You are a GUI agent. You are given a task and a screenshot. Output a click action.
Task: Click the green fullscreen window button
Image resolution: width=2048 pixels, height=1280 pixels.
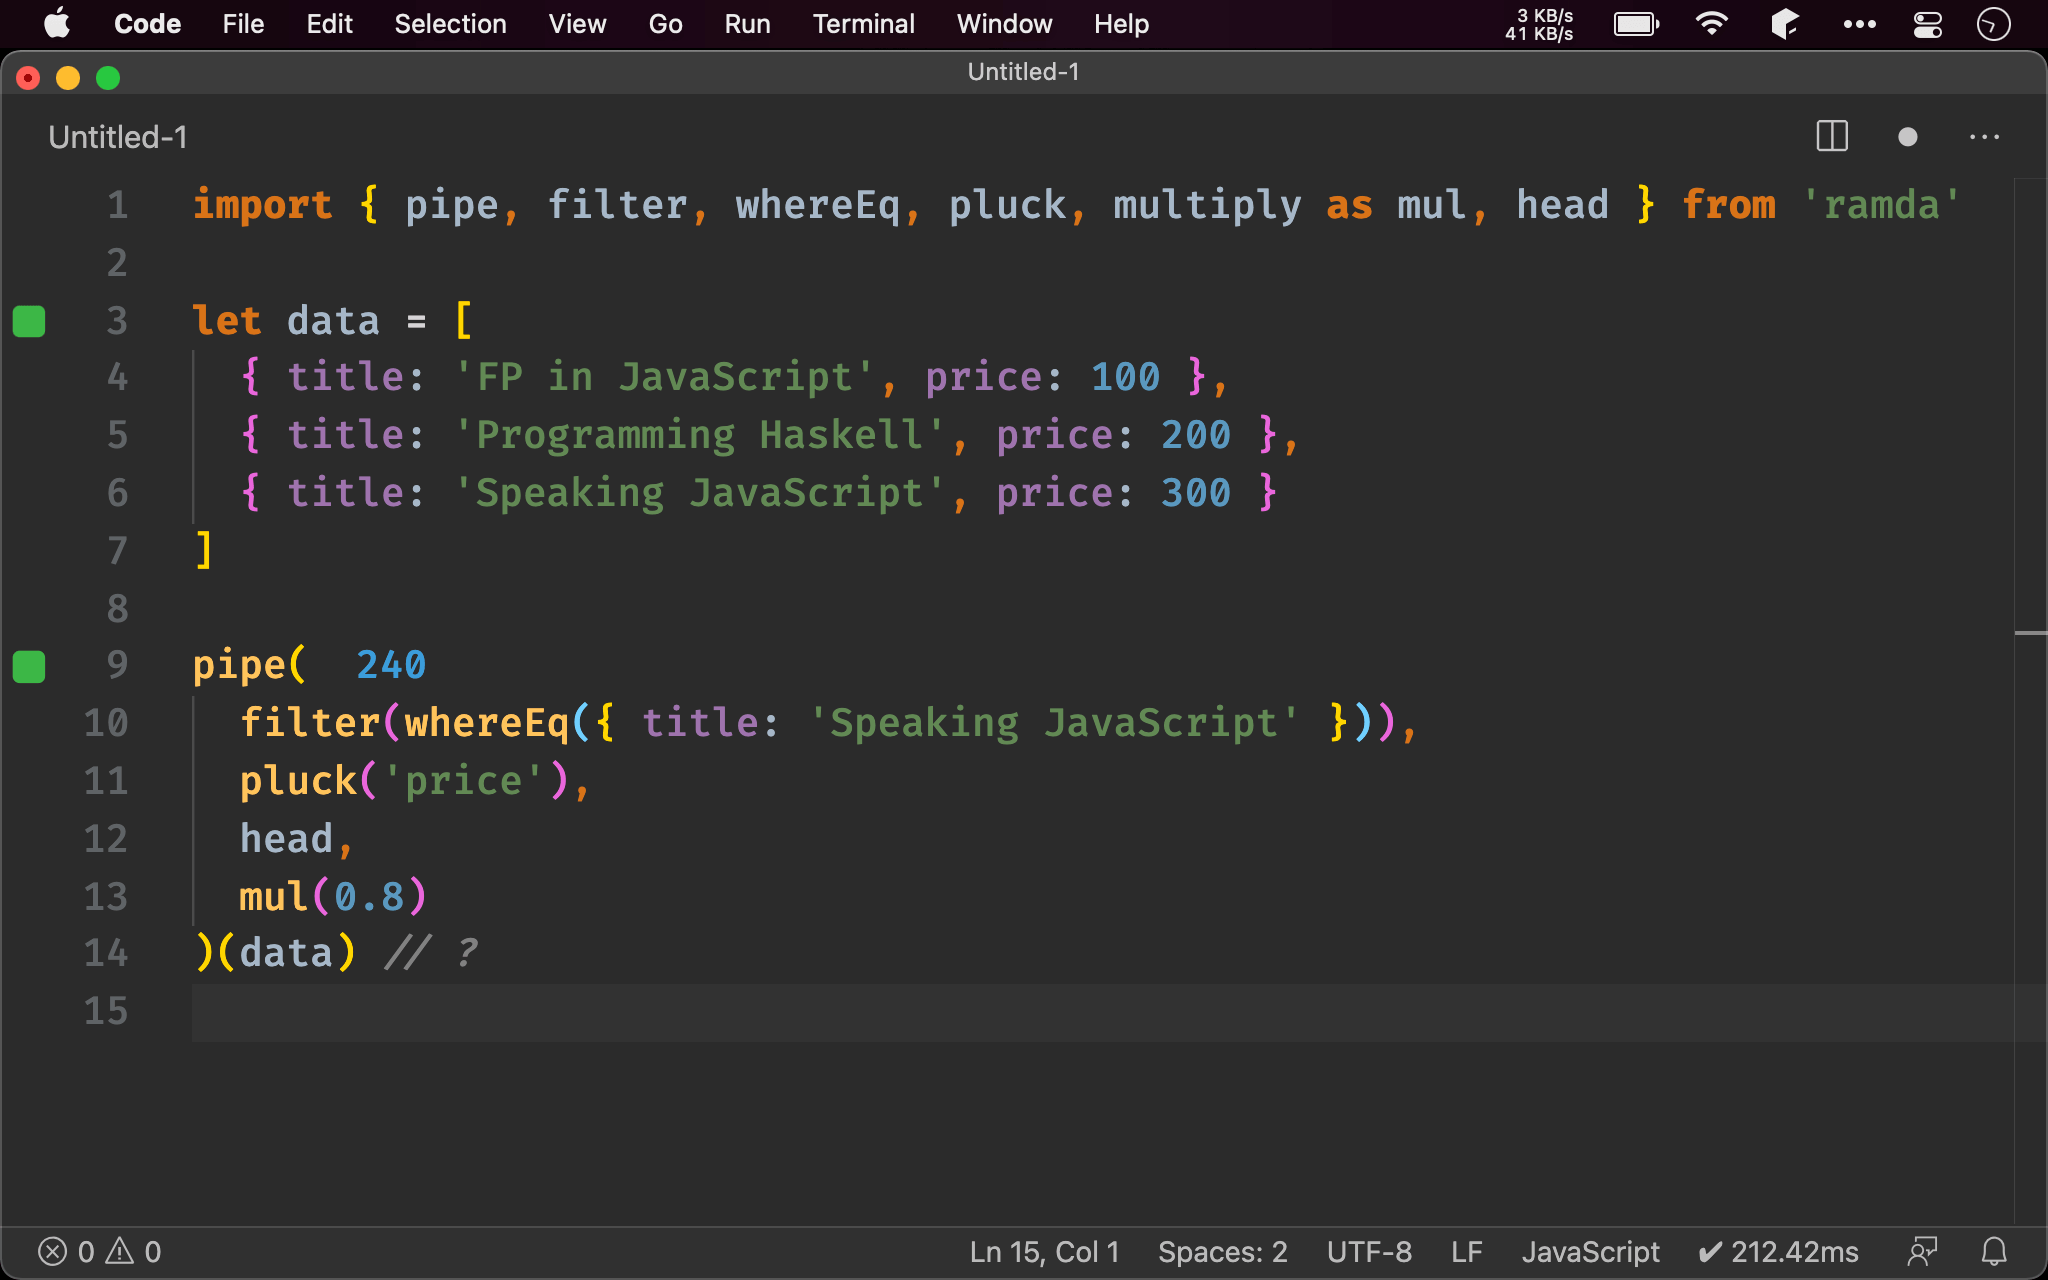[x=108, y=78]
